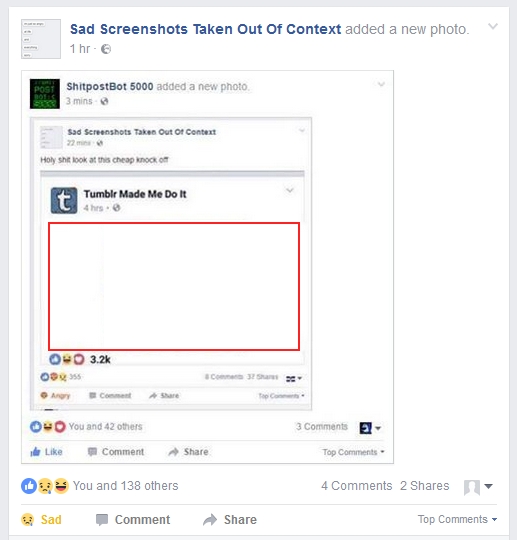517x540 pixels.
Task: View who reacted: You and 138 others
Action: tap(126, 486)
